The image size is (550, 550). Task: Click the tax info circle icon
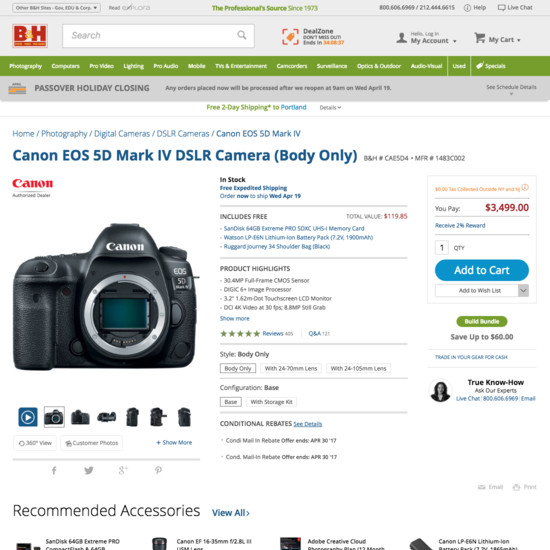pos(525,188)
